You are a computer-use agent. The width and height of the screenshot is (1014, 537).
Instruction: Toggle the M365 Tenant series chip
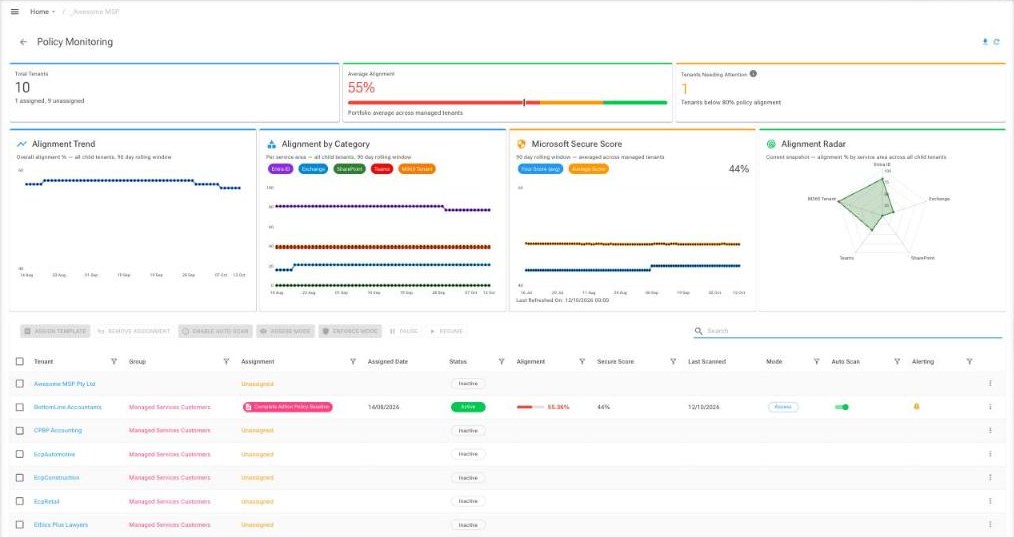tap(416, 169)
